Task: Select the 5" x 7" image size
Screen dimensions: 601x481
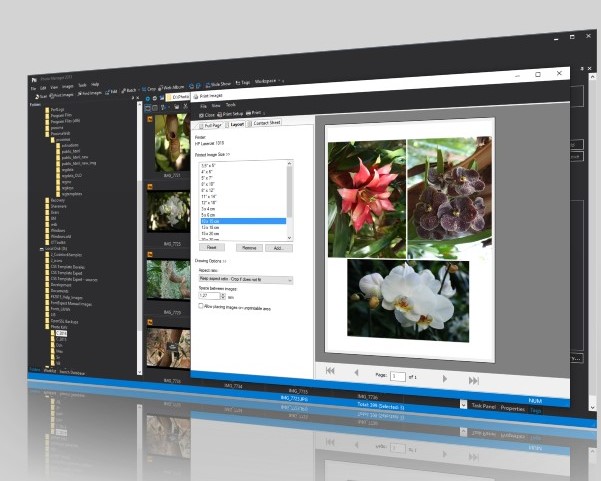Action: [207, 178]
